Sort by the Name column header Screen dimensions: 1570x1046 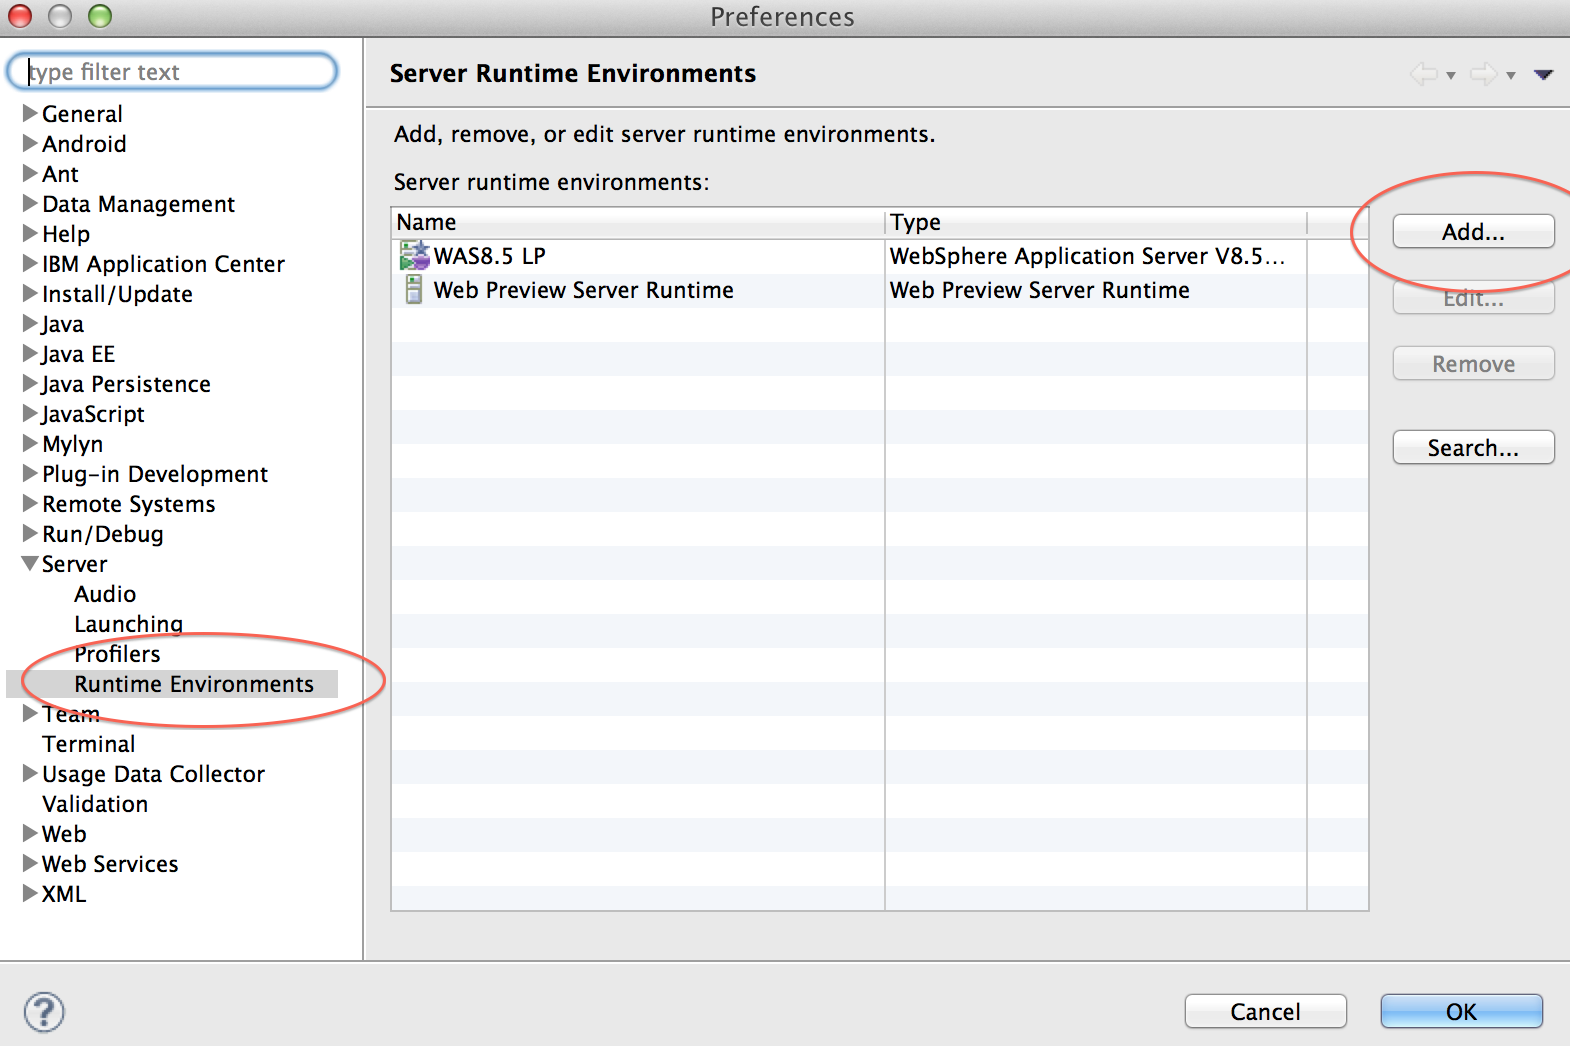pos(638,222)
